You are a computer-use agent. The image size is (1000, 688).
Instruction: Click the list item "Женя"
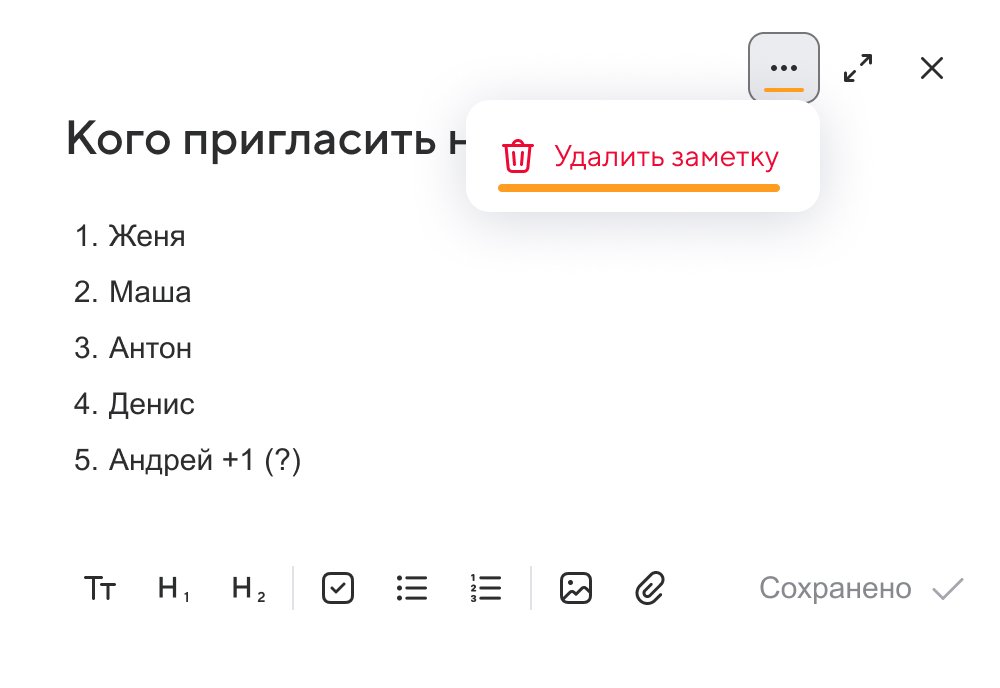click(147, 237)
